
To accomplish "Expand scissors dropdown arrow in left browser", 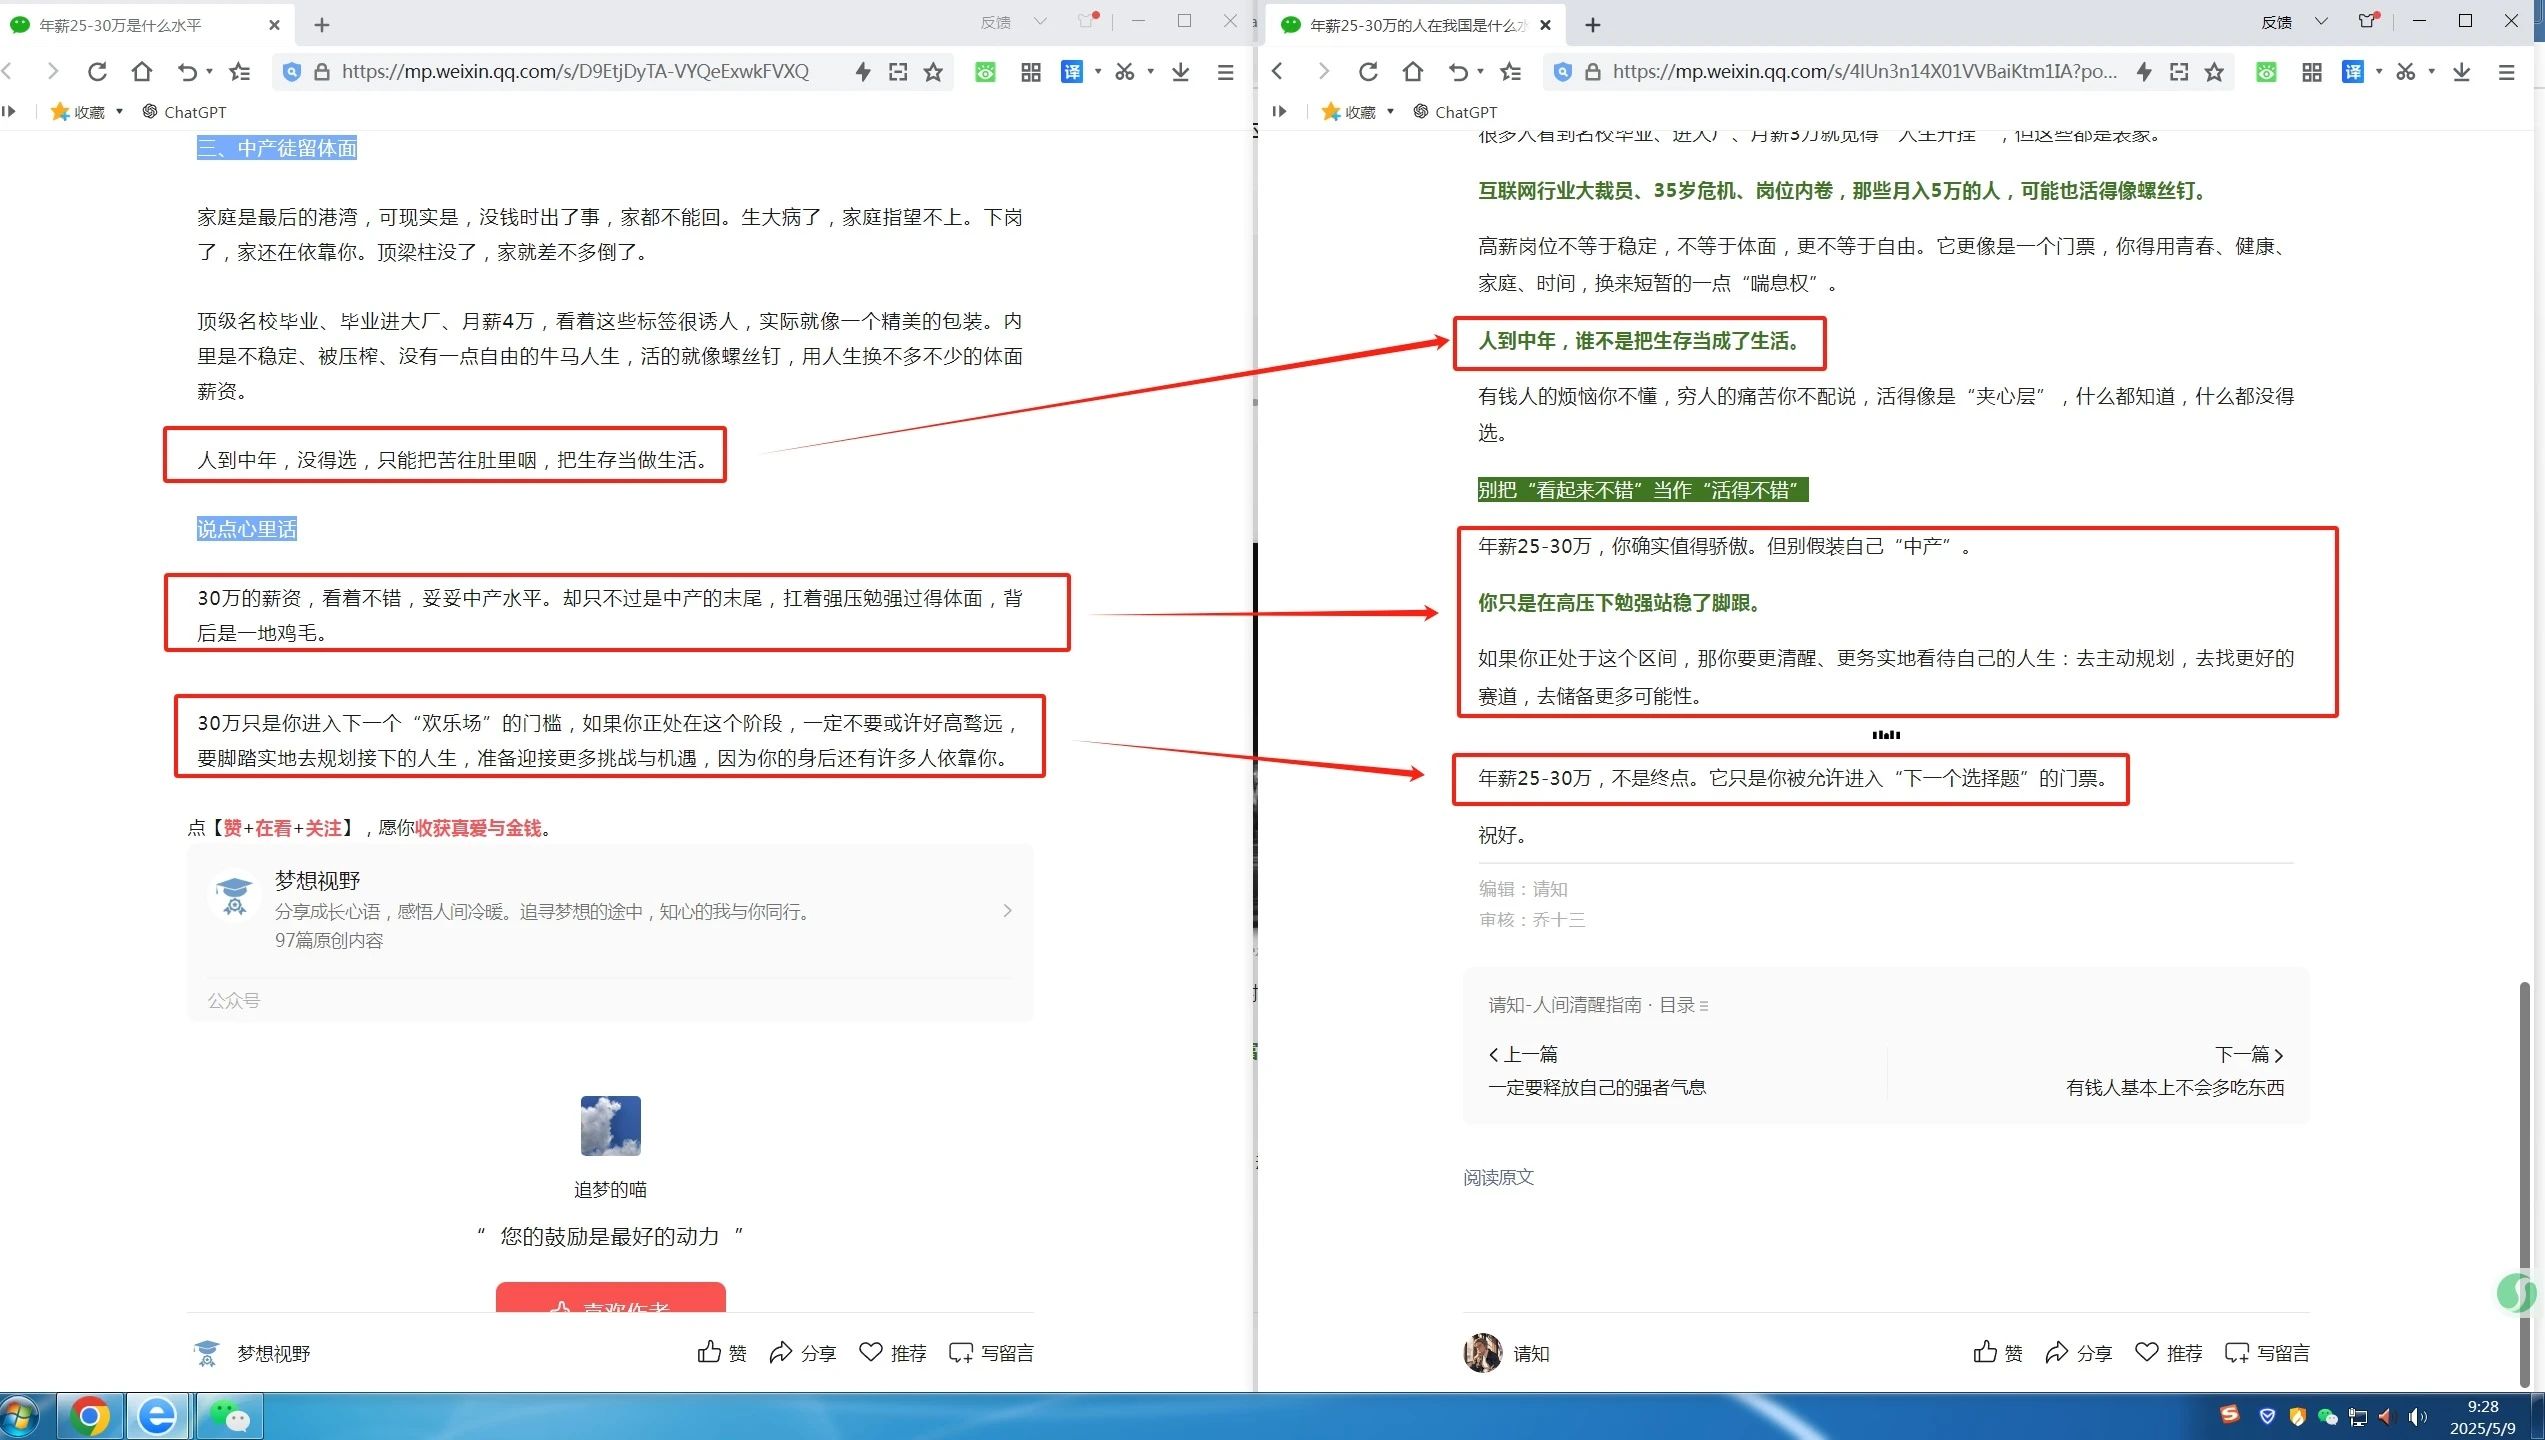I will [1151, 72].
